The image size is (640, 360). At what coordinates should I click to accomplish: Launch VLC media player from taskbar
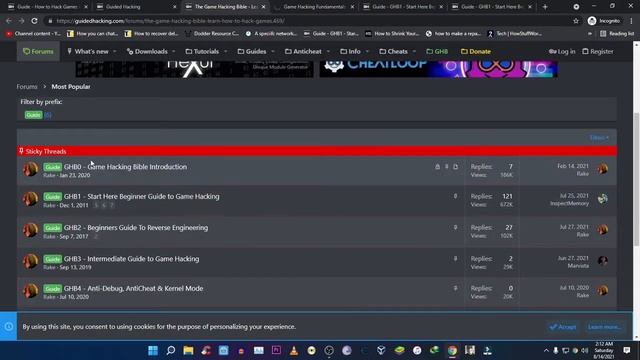tap(294, 350)
